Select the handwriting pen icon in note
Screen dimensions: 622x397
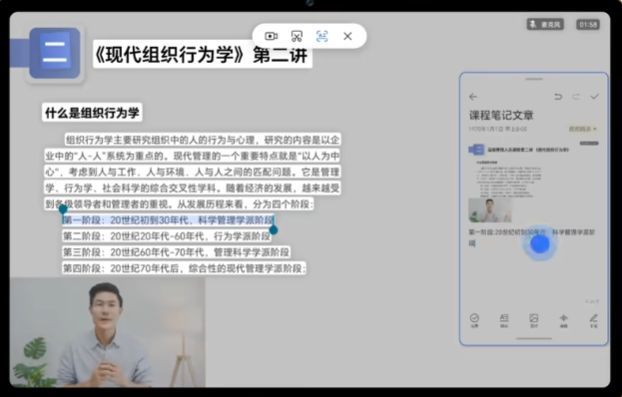593,320
